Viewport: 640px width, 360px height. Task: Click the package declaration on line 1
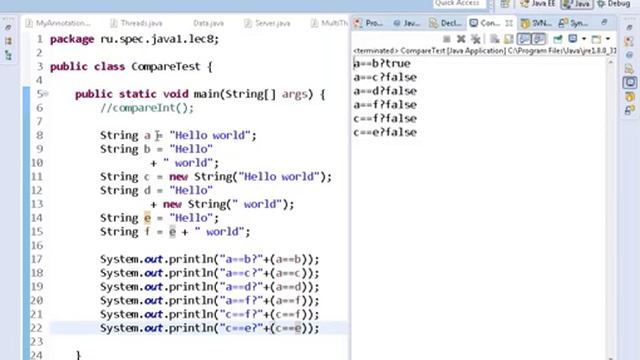[135, 40]
